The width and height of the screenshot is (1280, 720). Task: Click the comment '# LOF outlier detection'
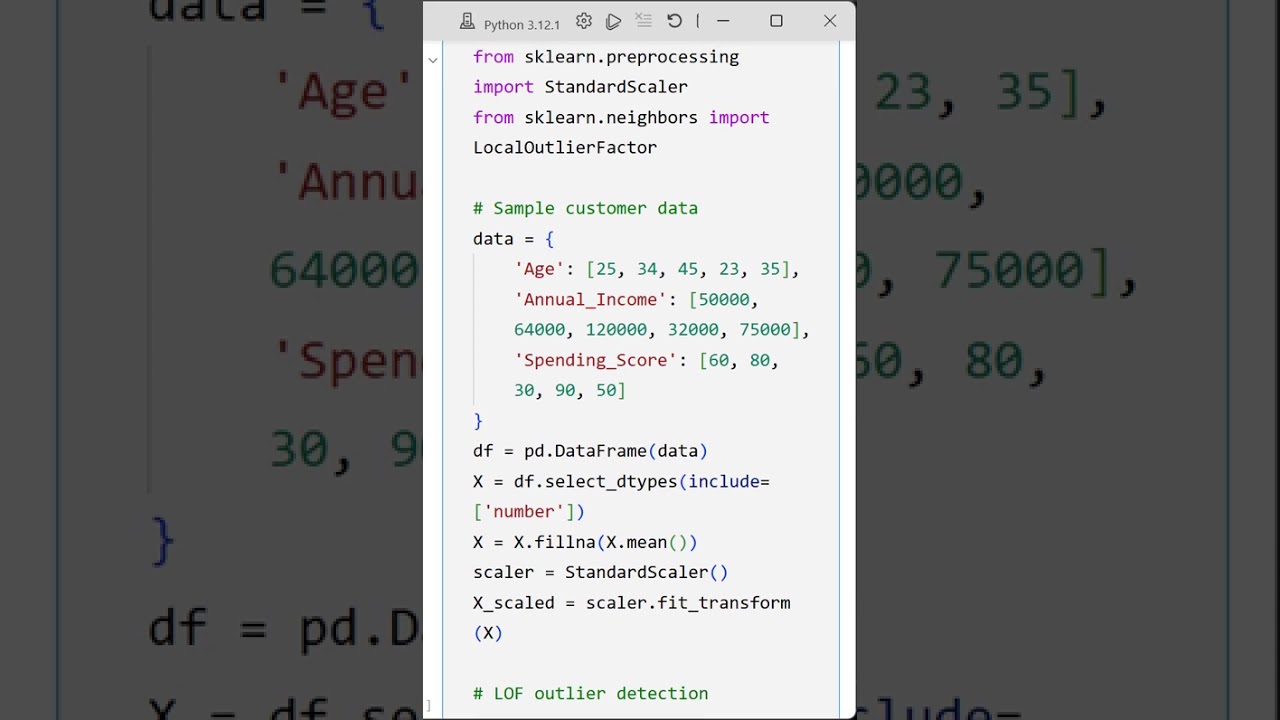(590, 693)
